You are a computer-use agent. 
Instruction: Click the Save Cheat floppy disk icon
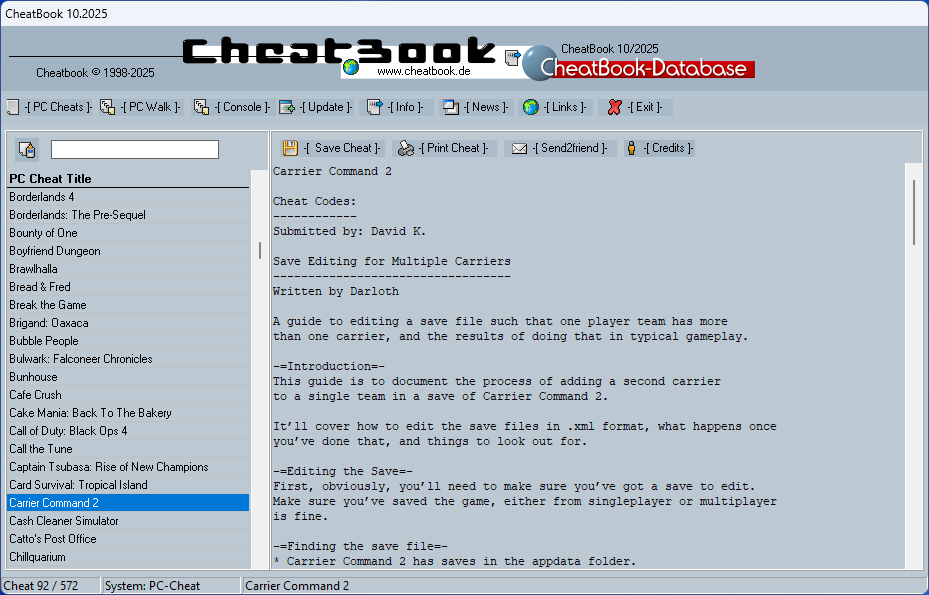[290, 148]
